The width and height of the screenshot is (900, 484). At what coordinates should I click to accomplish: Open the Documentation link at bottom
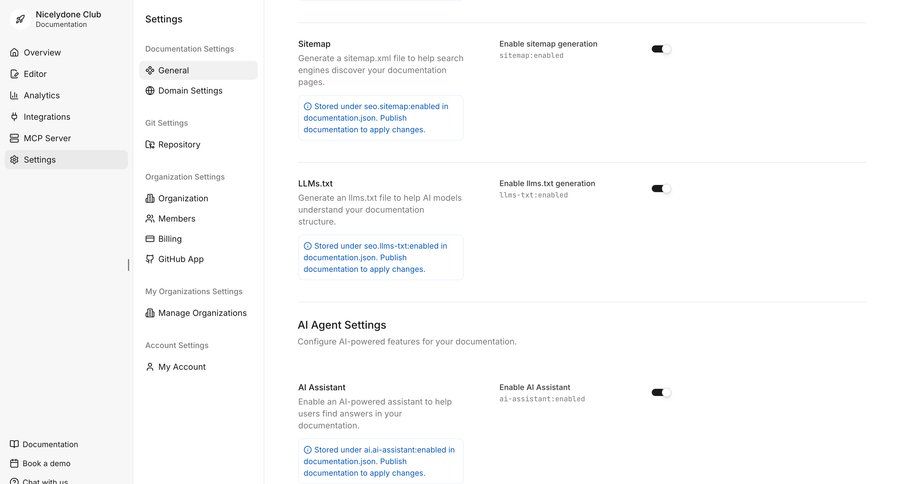click(50, 444)
